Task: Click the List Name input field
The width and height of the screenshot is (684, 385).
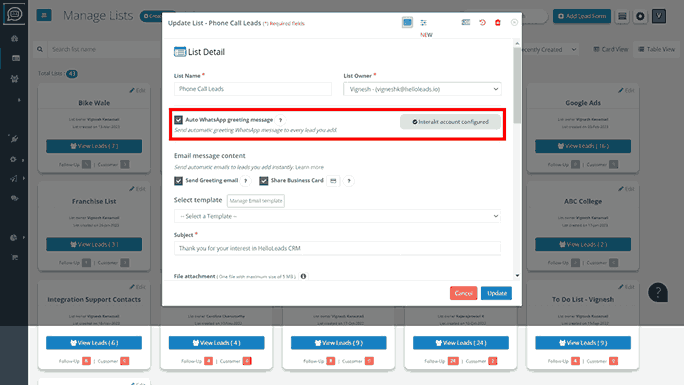Action: [x=253, y=89]
